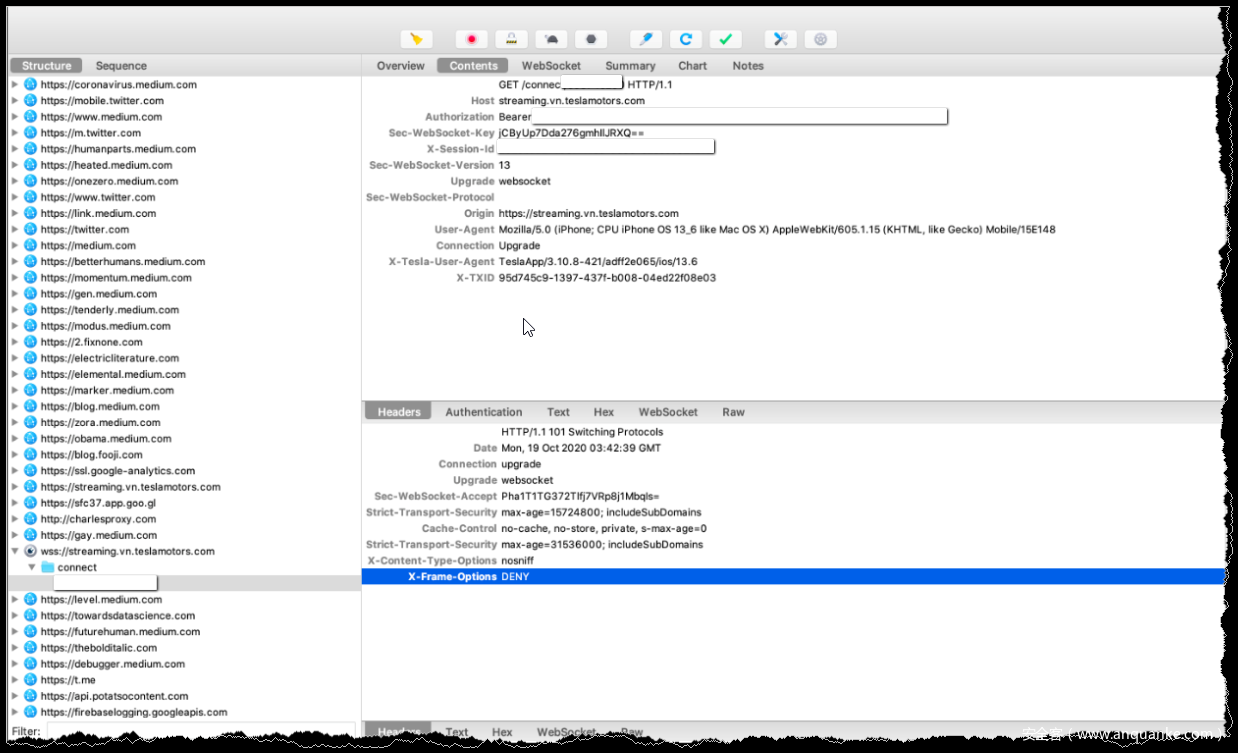Open the WebSocket tab in top panel

coord(551,66)
